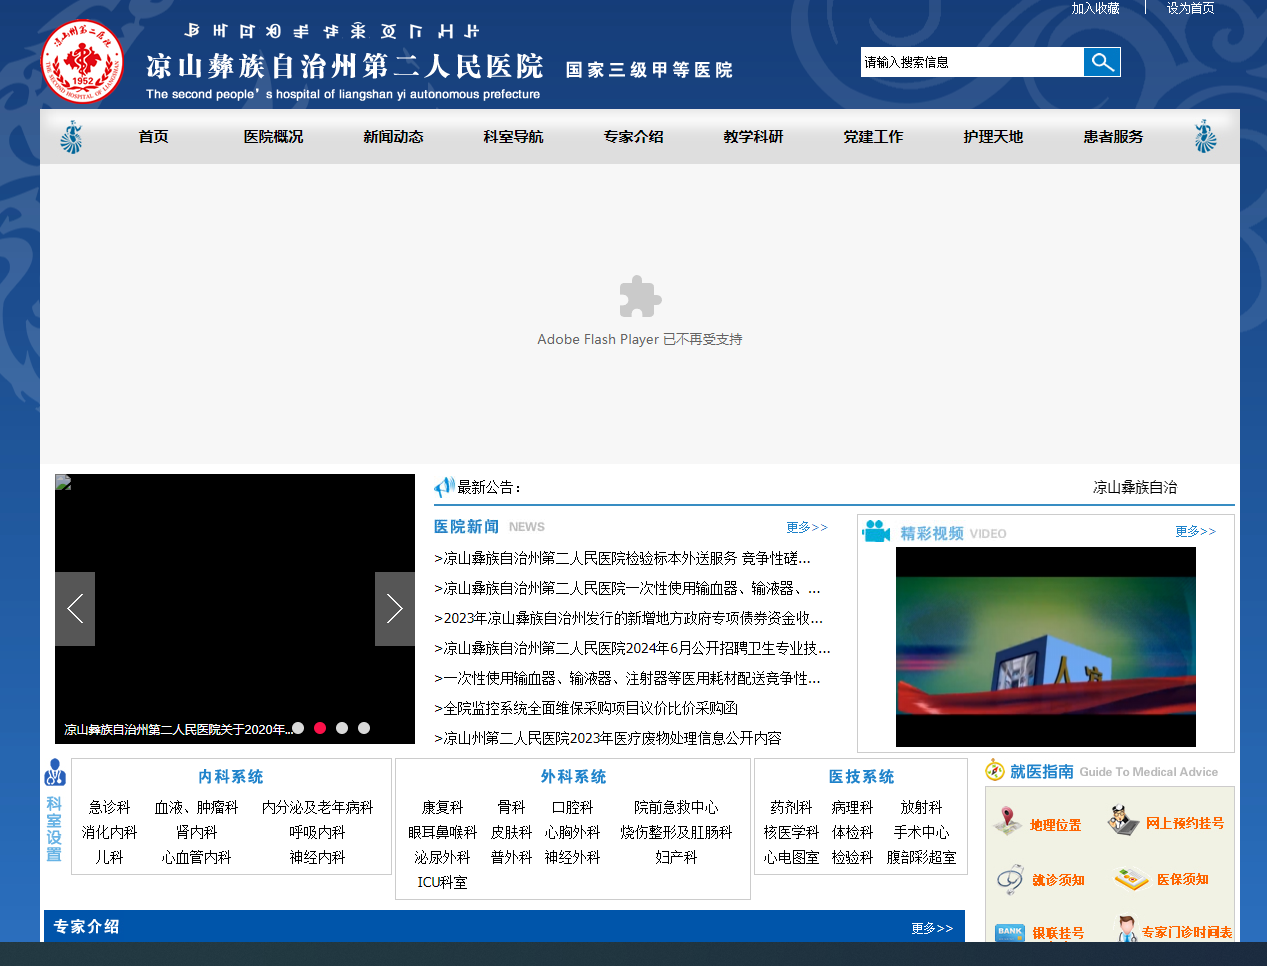
Task: Select the third carousel dot
Action: (342, 728)
